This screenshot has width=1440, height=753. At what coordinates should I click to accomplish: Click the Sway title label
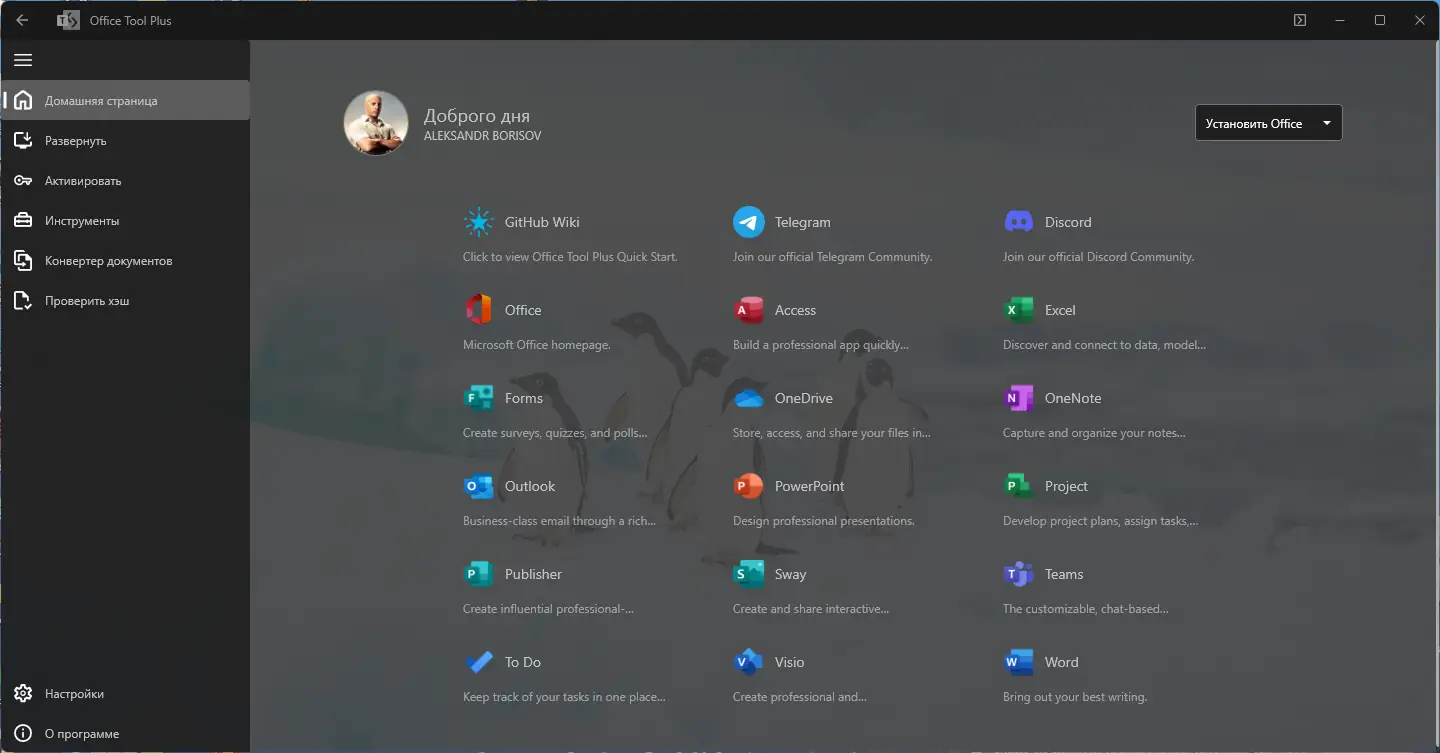click(x=791, y=574)
